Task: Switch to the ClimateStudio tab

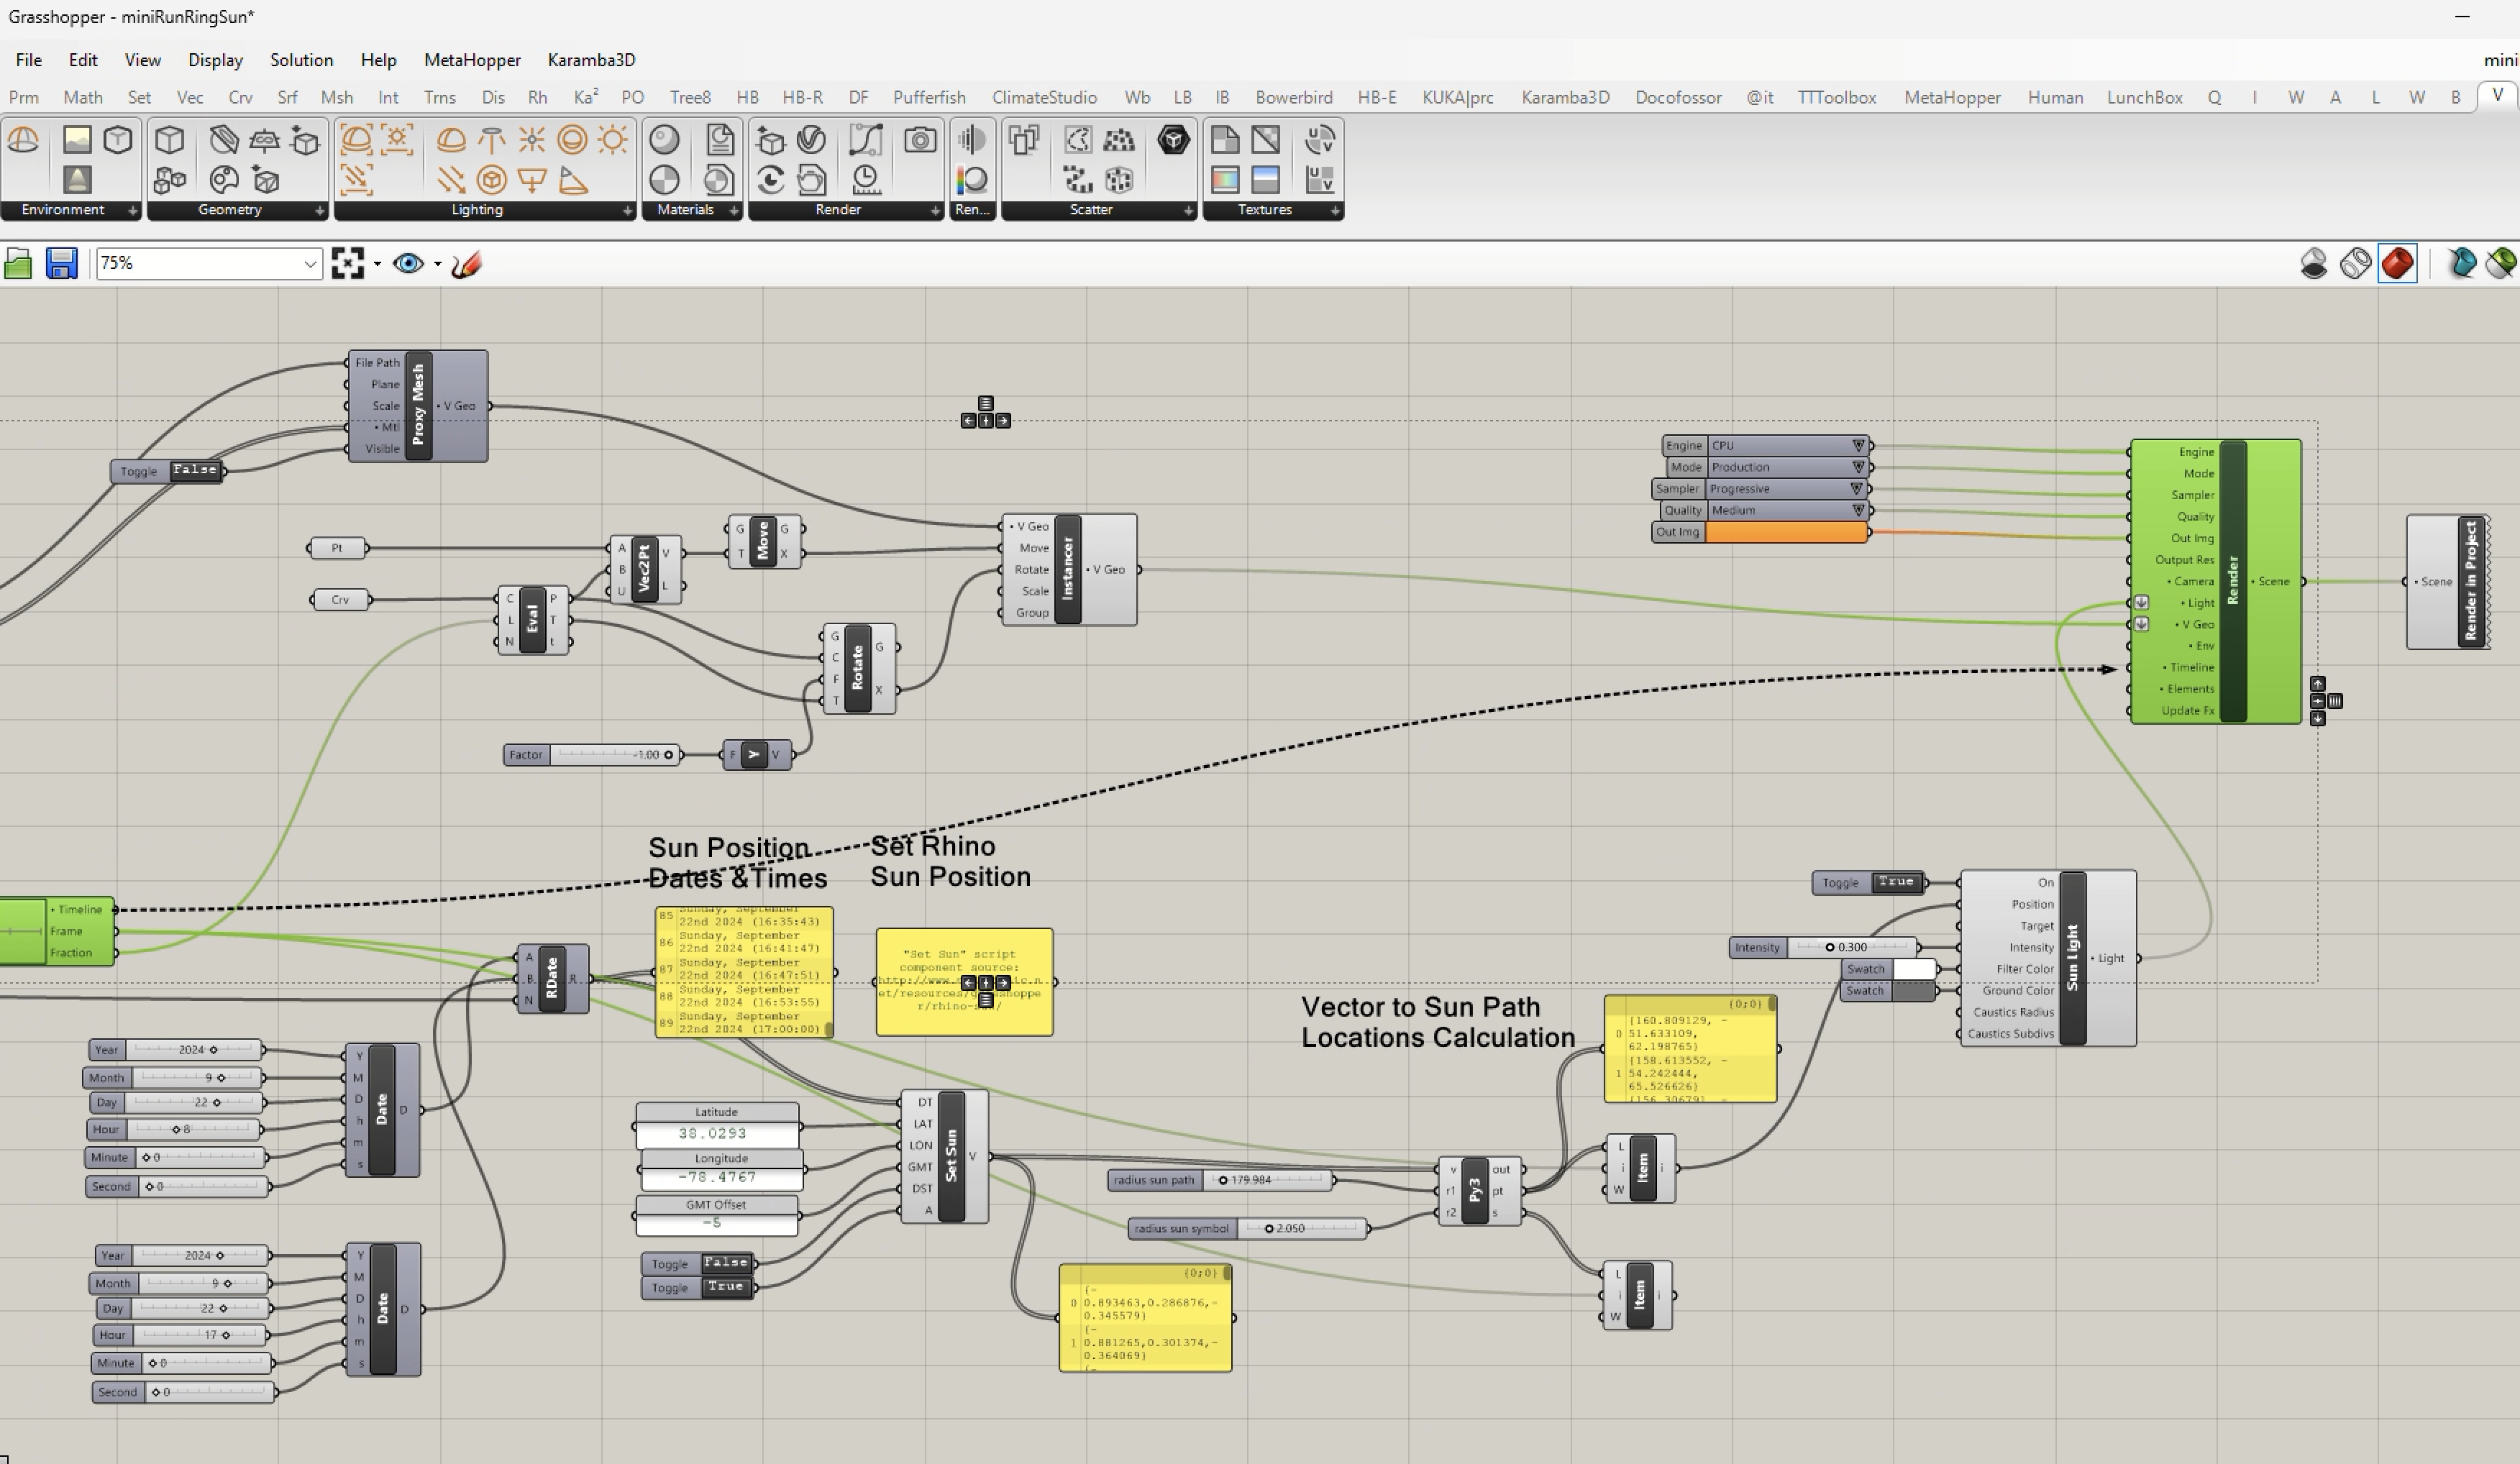Action: (1044, 97)
